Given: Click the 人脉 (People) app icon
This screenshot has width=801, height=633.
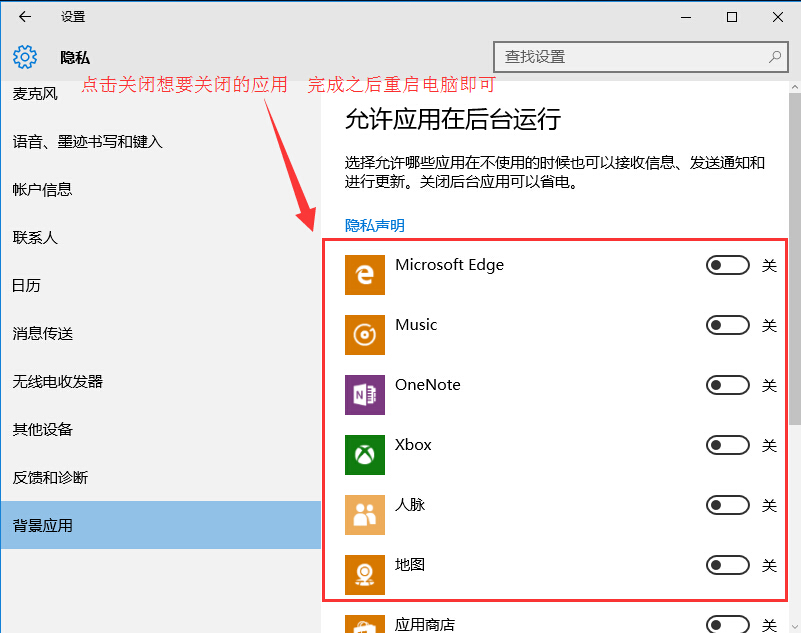Looking at the screenshot, I should point(365,515).
